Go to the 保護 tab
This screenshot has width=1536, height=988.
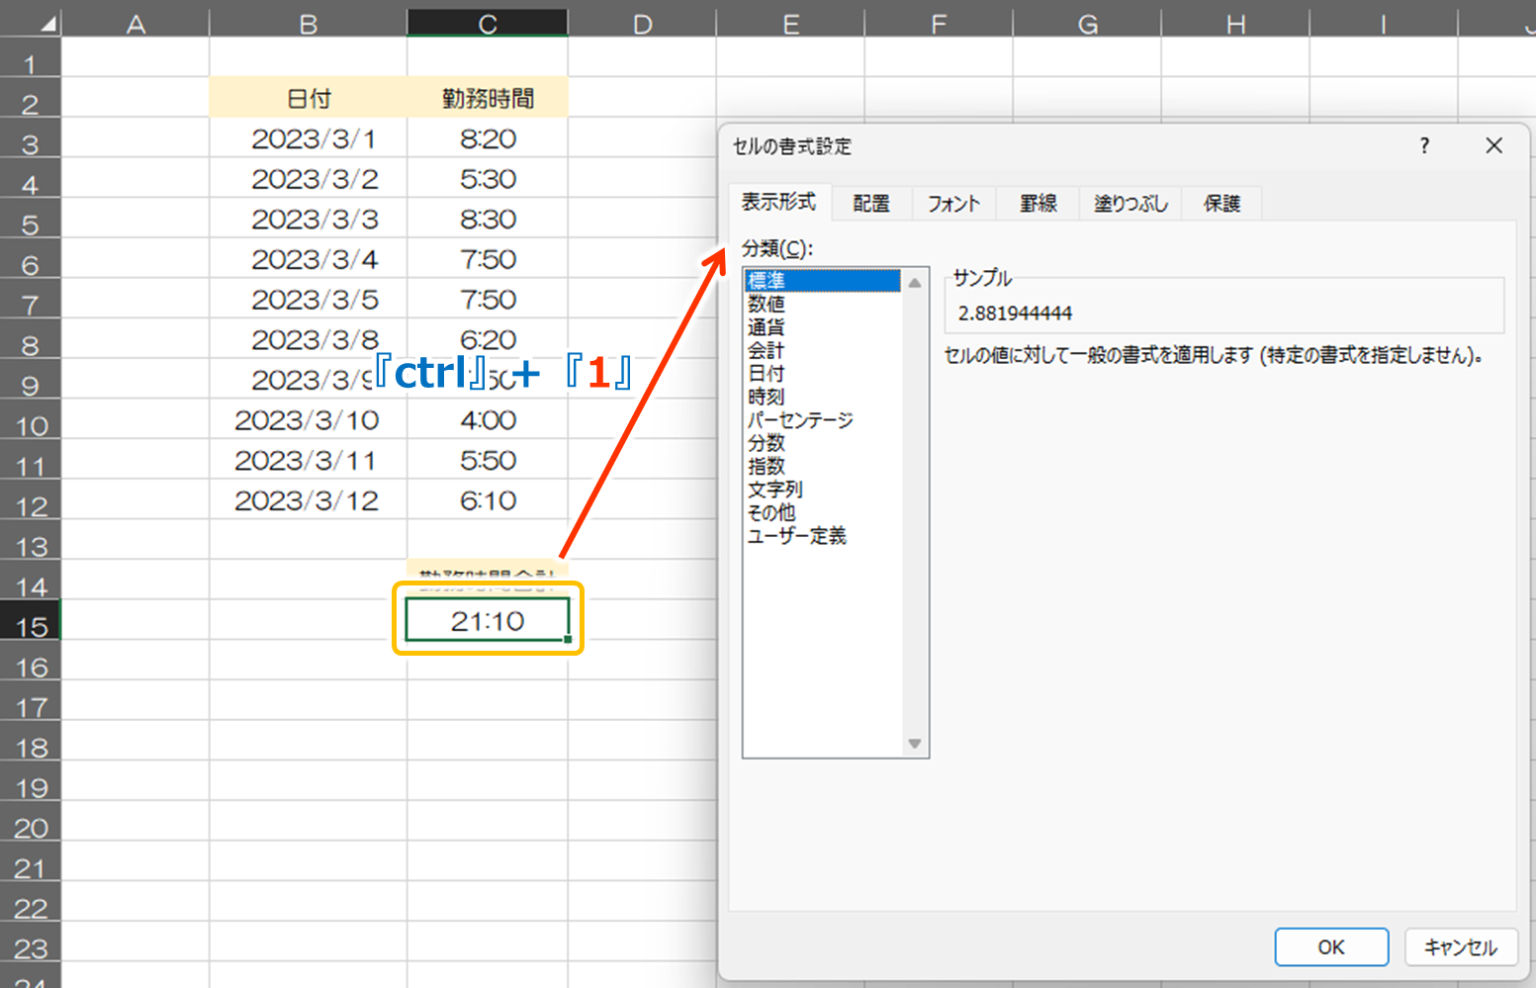coord(1221,204)
